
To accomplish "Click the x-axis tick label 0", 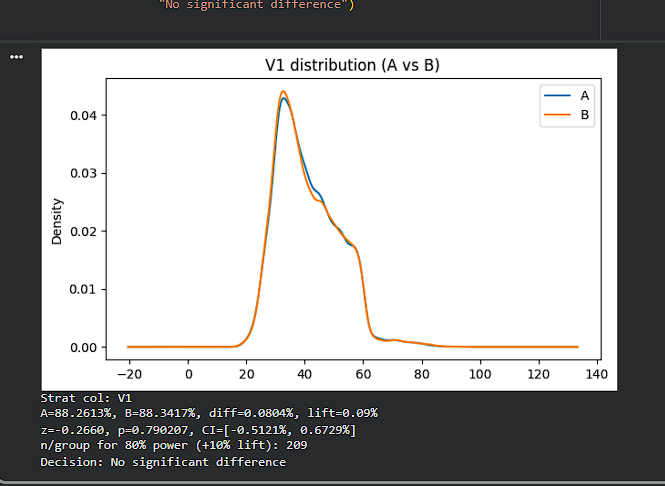I will (189, 374).
